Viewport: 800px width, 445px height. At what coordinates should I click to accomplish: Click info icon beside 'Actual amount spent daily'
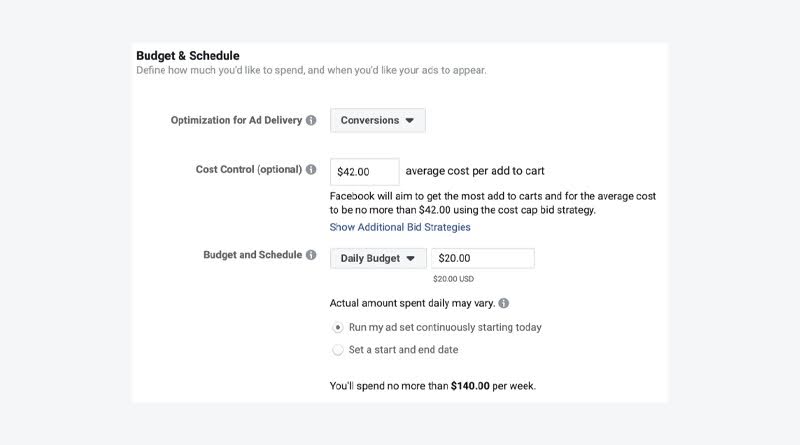click(x=504, y=303)
